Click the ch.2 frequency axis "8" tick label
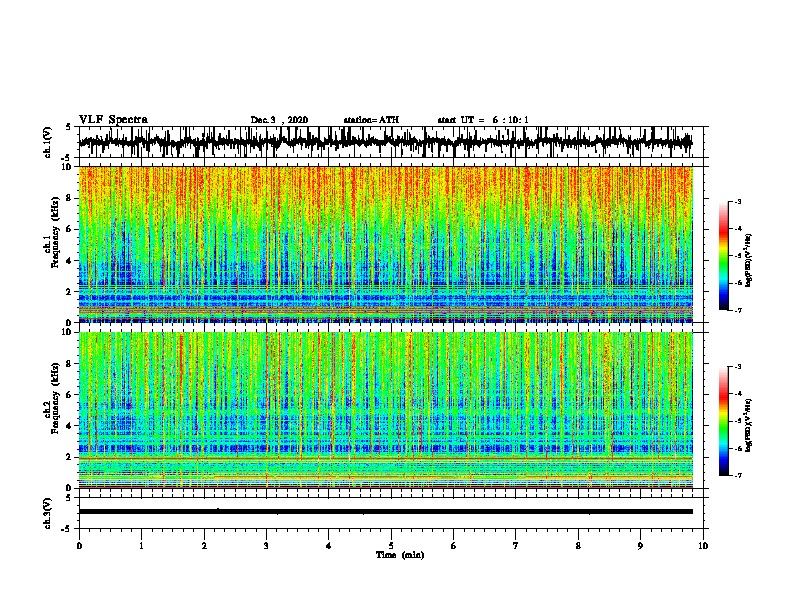 coord(69,364)
